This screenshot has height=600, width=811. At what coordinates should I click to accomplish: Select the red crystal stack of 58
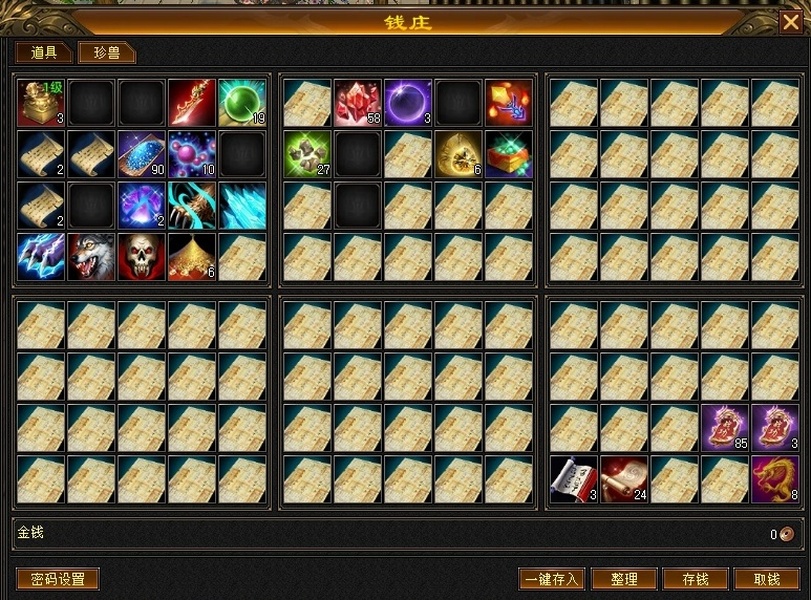[357, 102]
